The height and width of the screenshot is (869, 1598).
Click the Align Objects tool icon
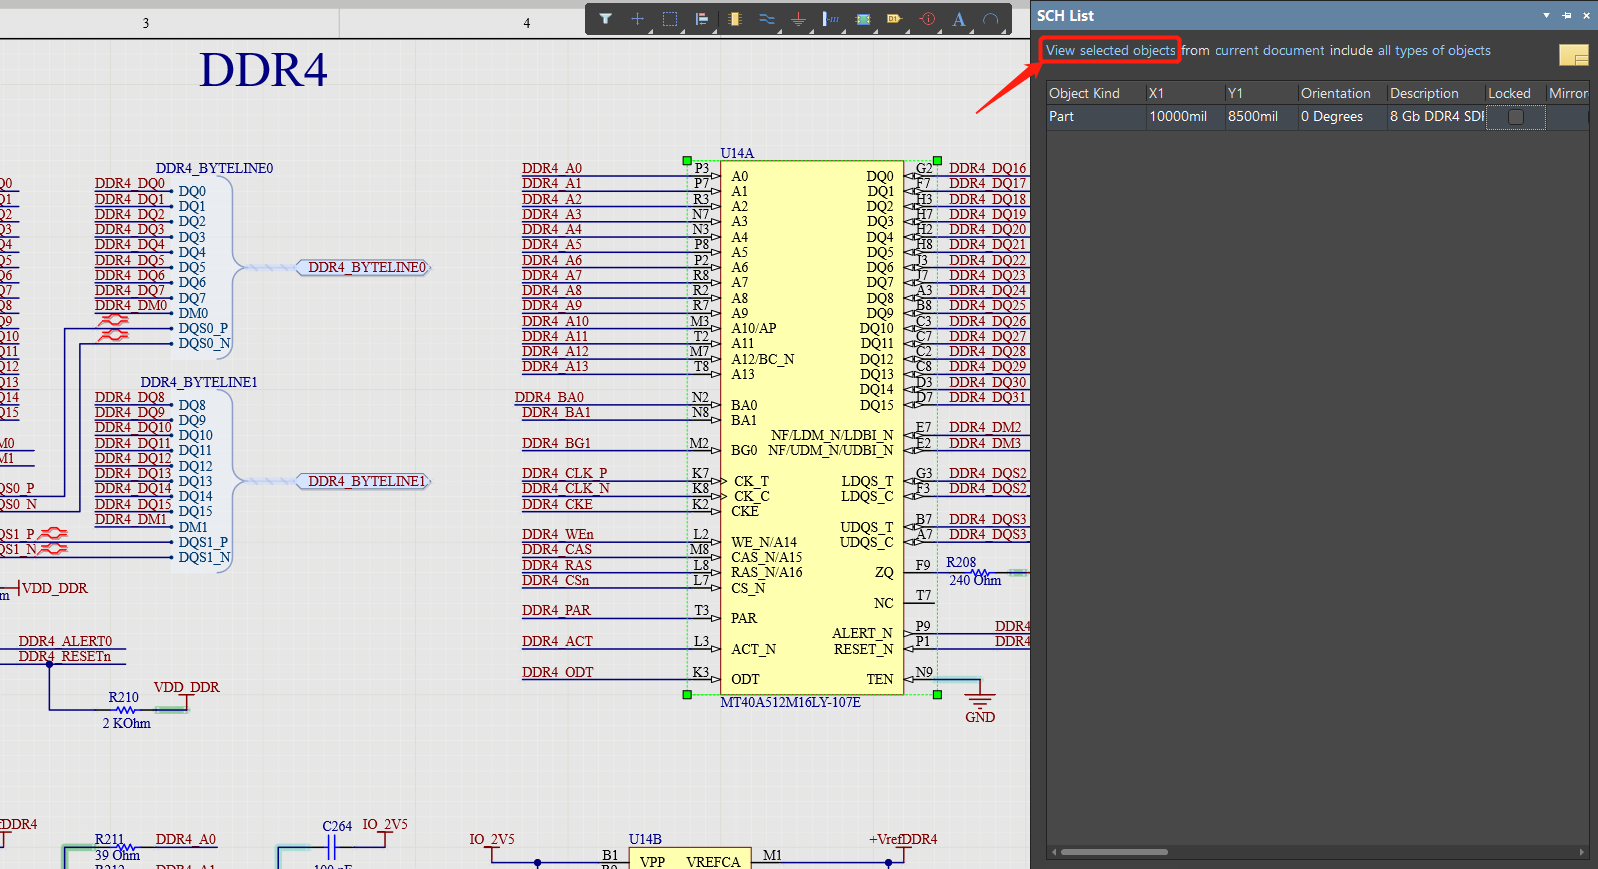[702, 19]
